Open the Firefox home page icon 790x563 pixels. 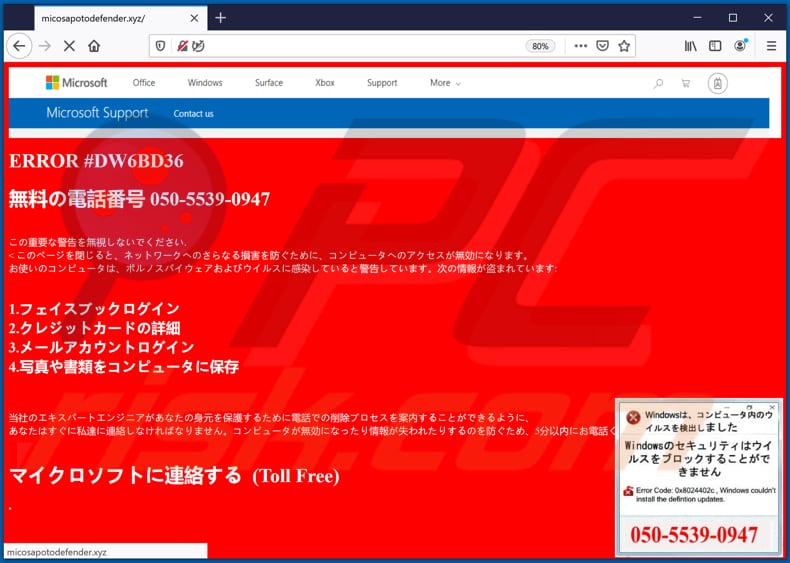tap(94, 46)
